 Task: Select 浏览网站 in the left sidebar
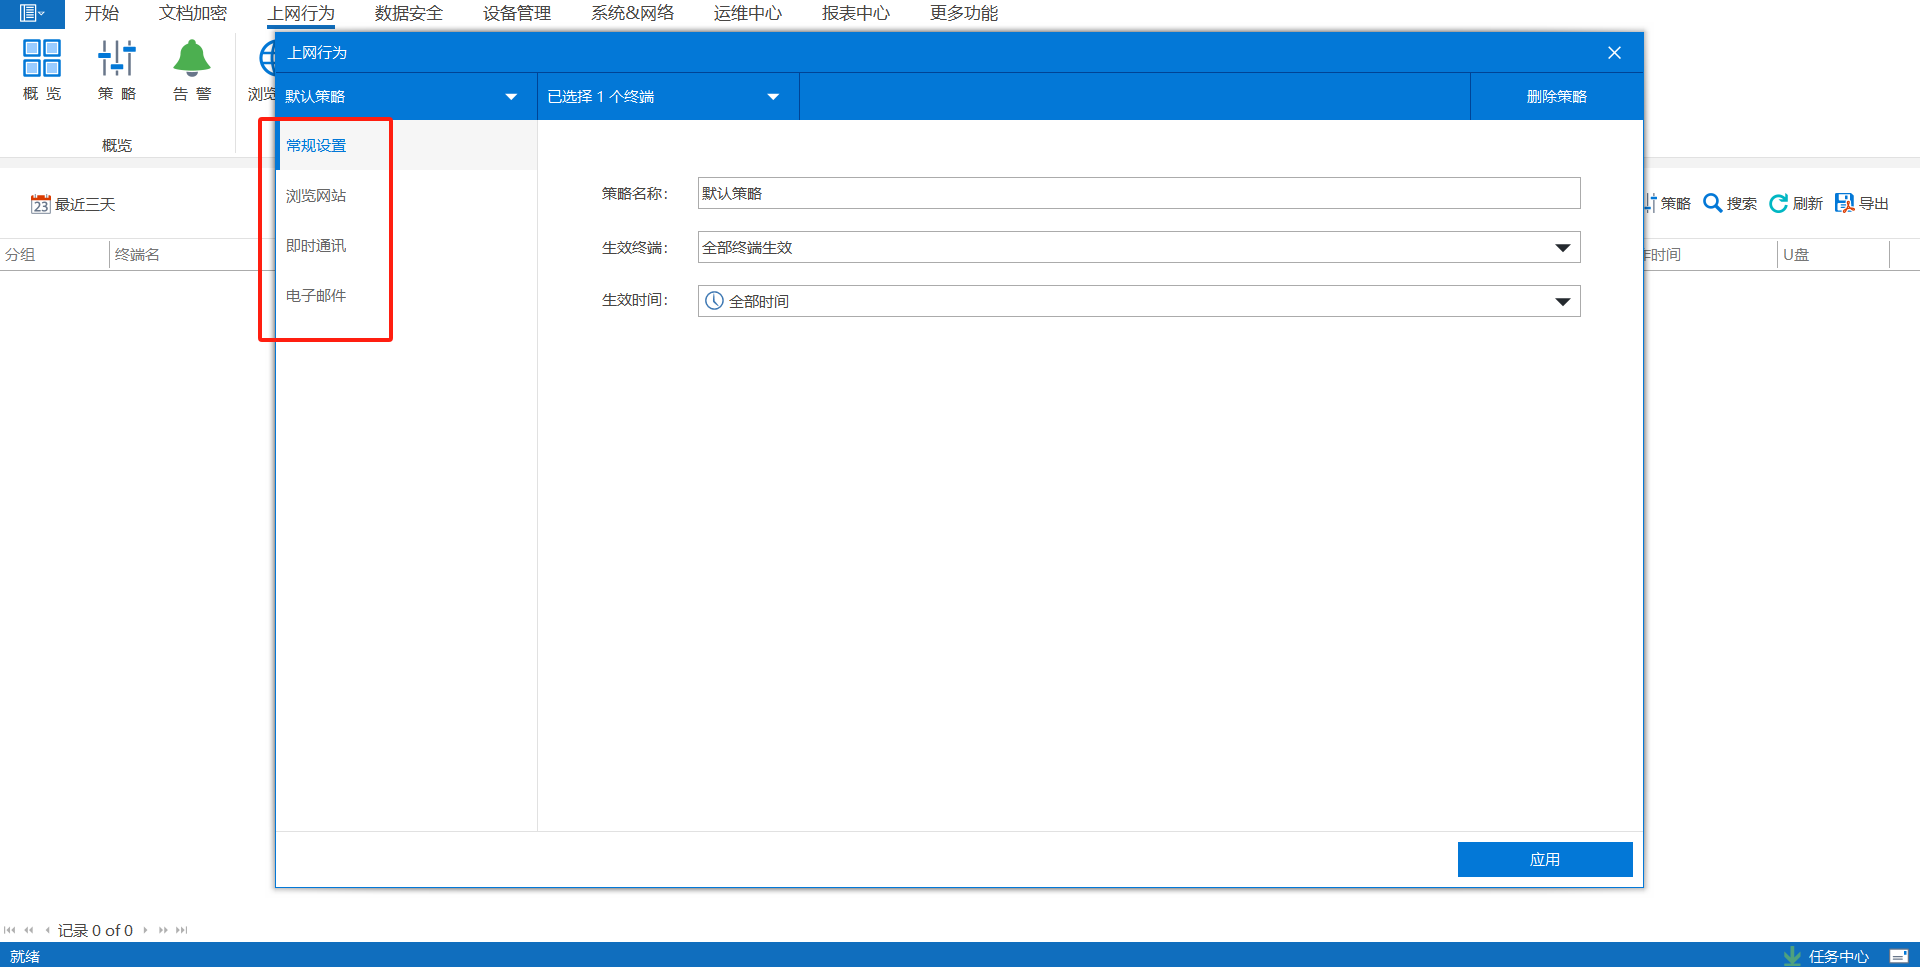coord(316,196)
